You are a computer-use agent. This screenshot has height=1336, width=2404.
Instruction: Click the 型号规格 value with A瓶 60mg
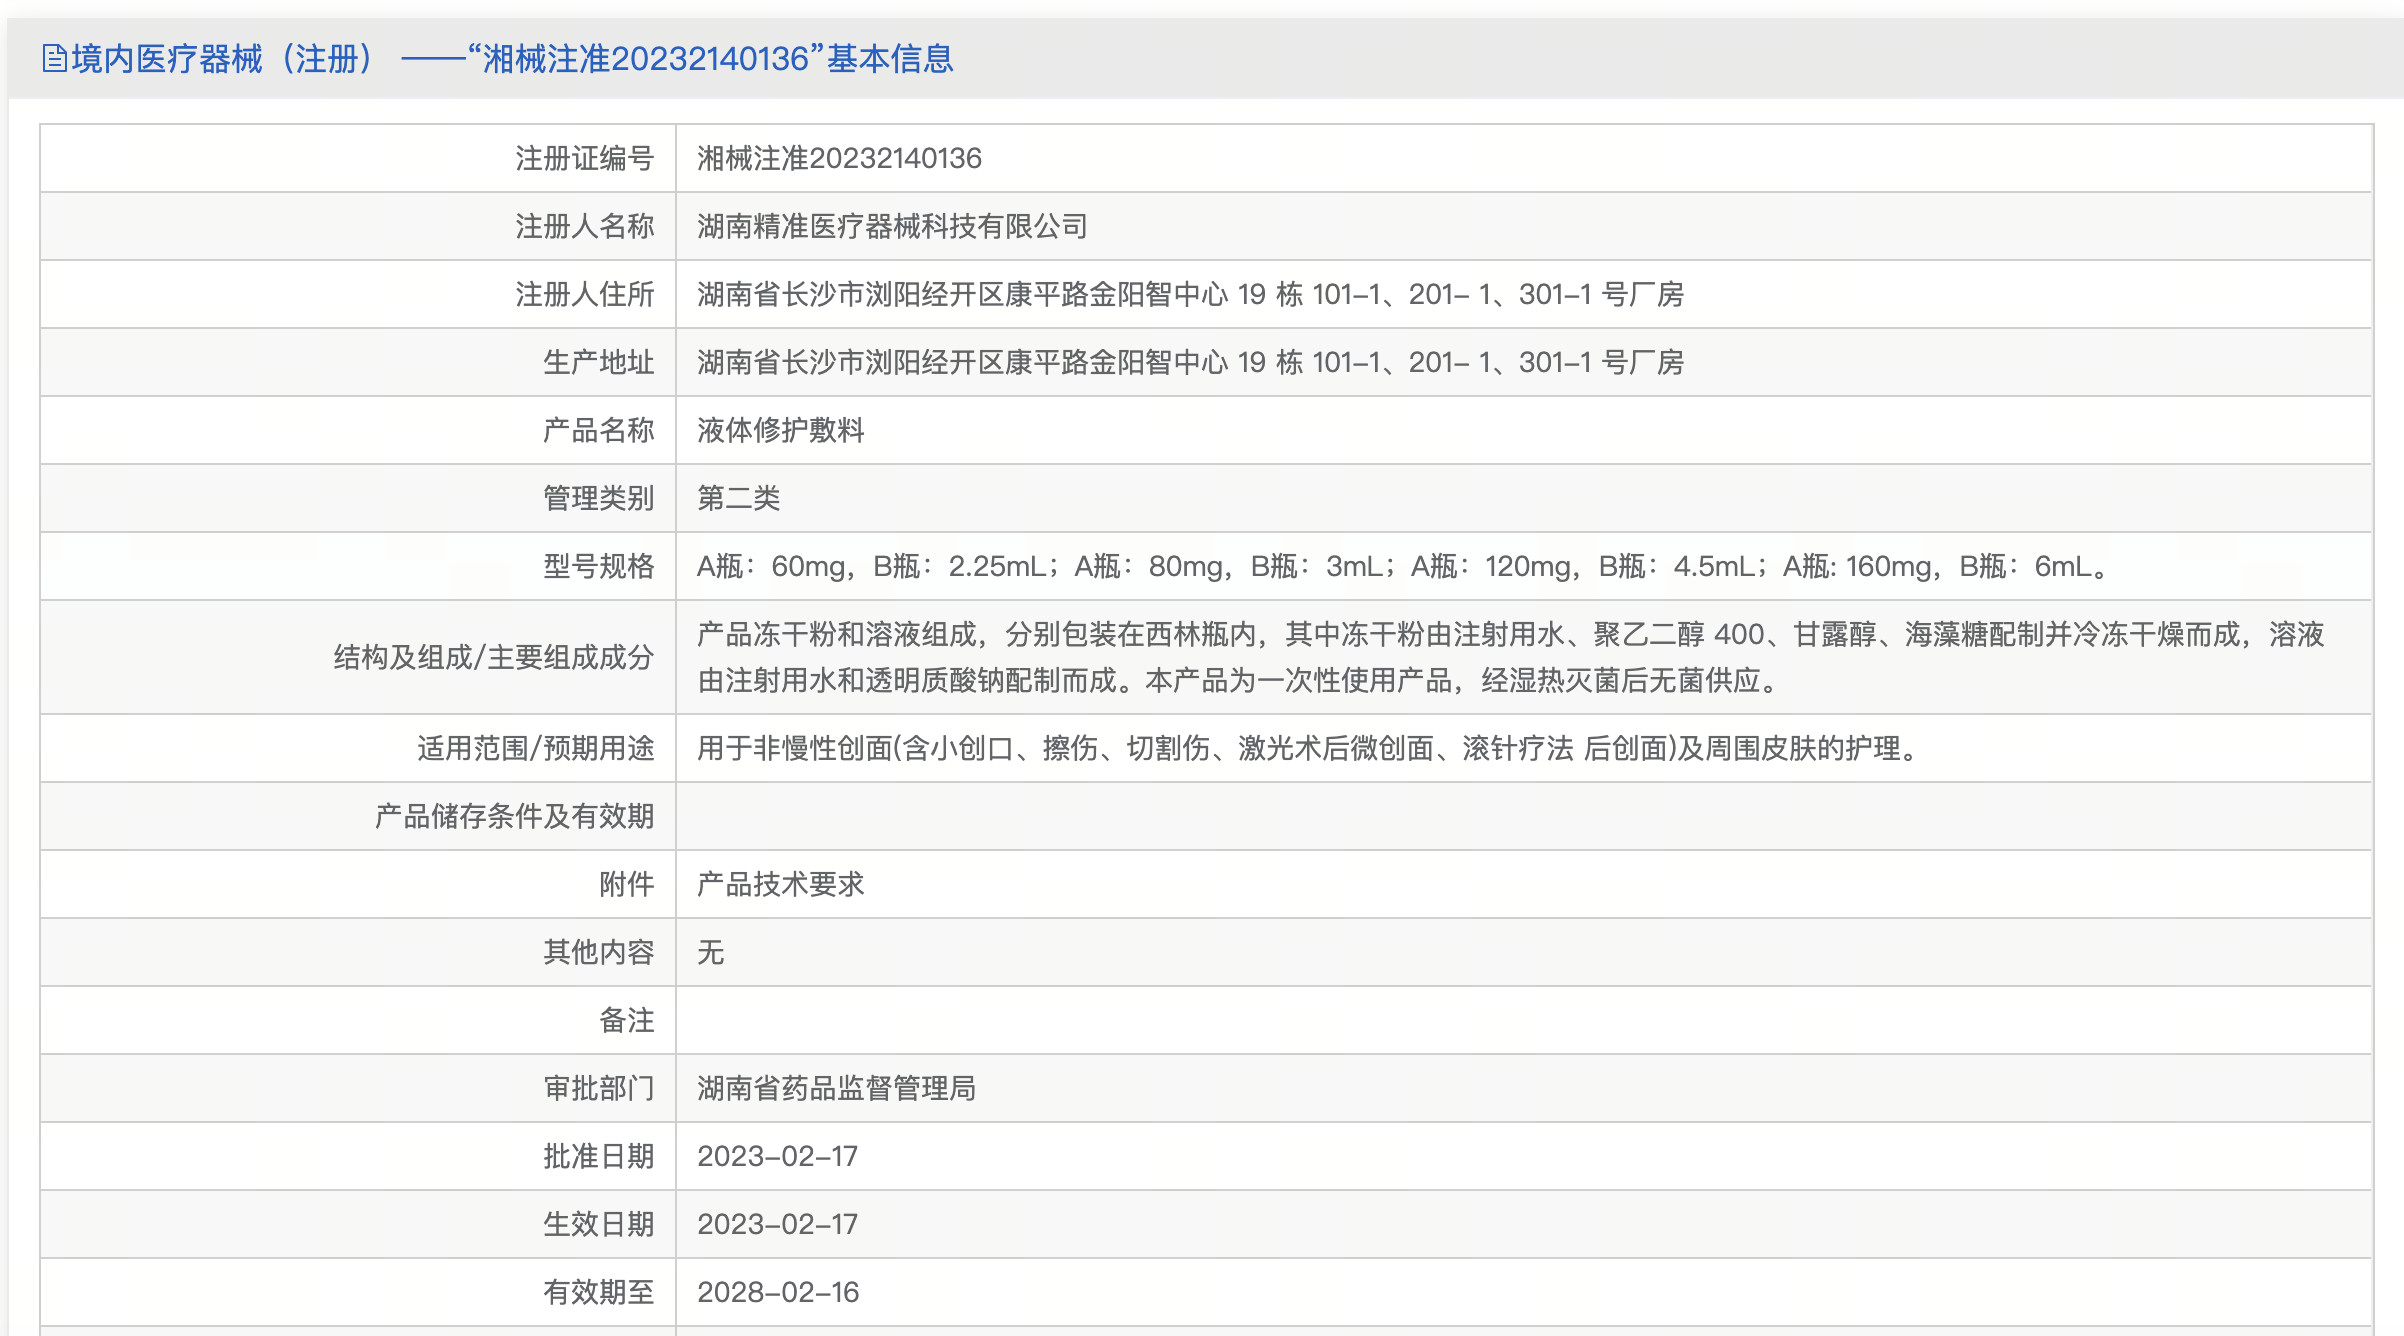(1404, 566)
